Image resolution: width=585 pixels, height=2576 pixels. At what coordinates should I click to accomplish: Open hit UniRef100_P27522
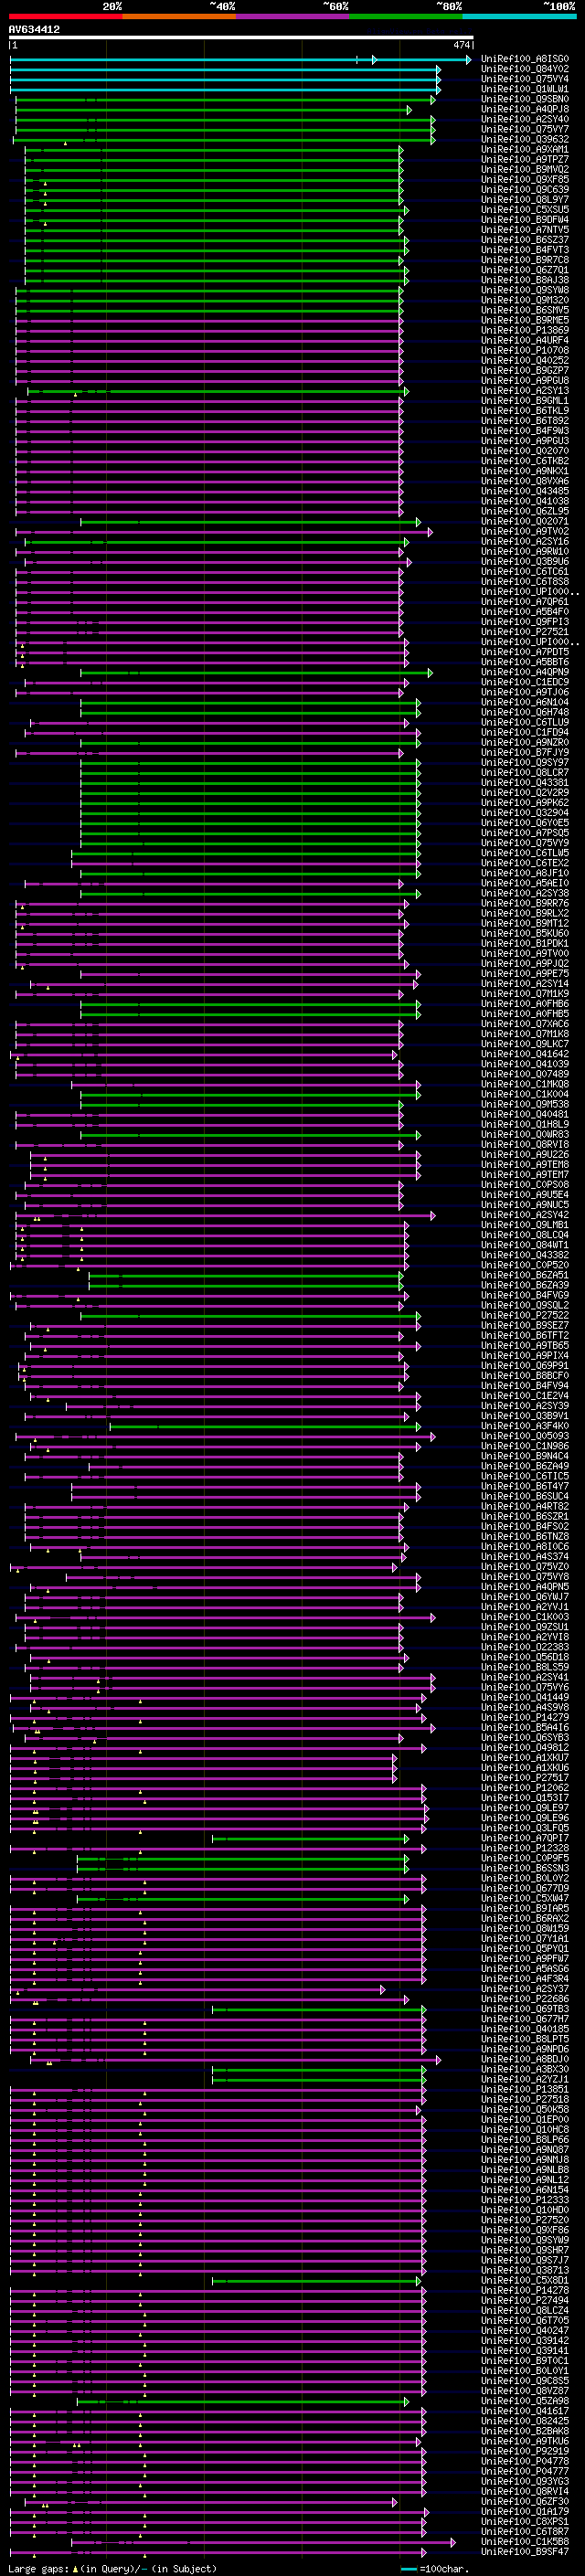point(525,1316)
